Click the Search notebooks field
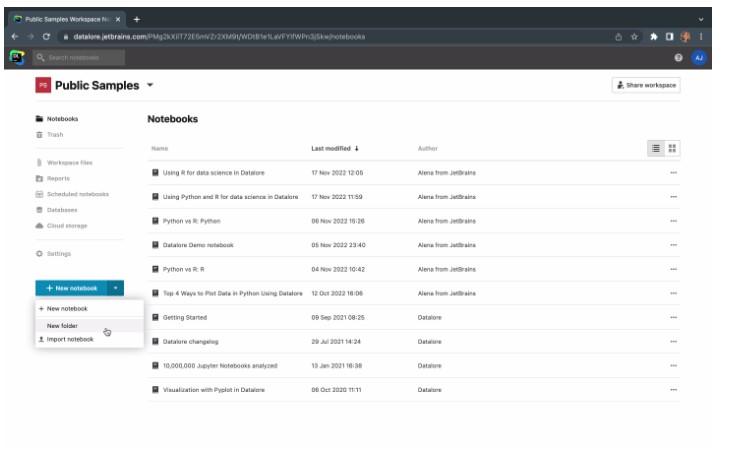Image resolution: width=733 pixels, height=462 pixels. [80, 57]
